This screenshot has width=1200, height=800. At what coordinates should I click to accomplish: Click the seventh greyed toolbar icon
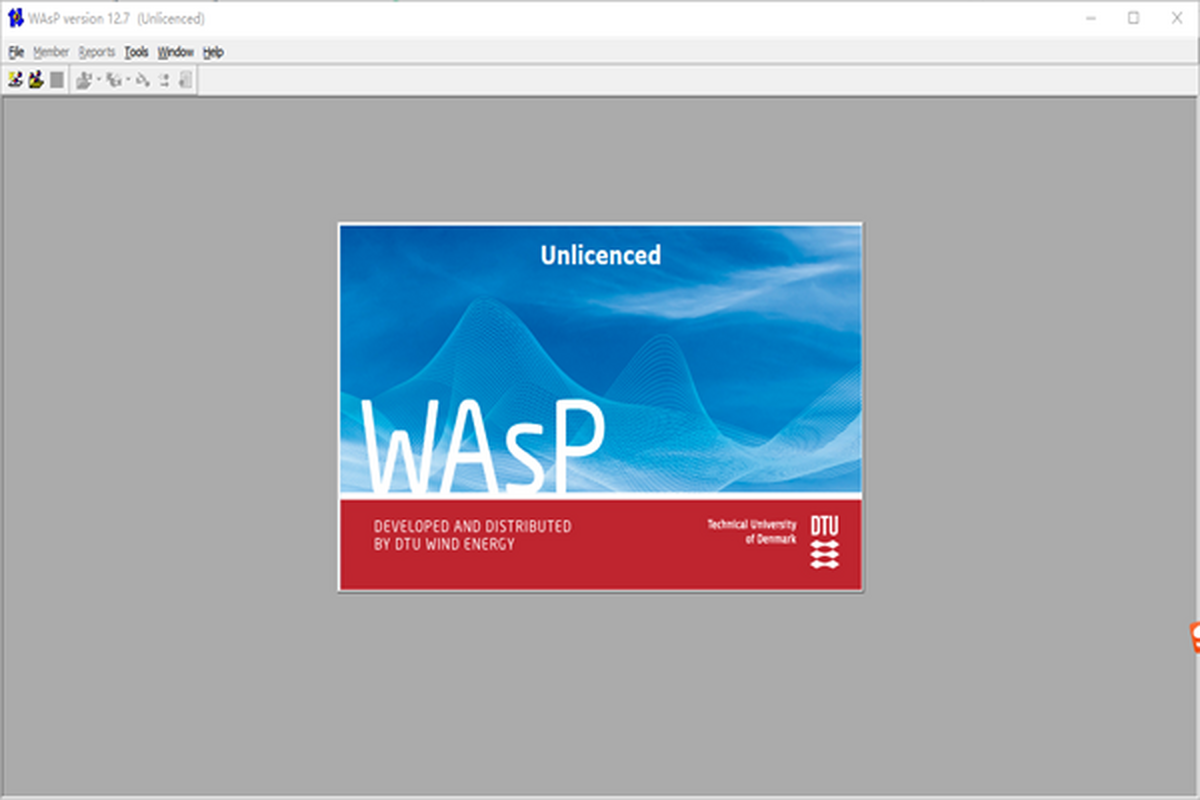point(164,80)
